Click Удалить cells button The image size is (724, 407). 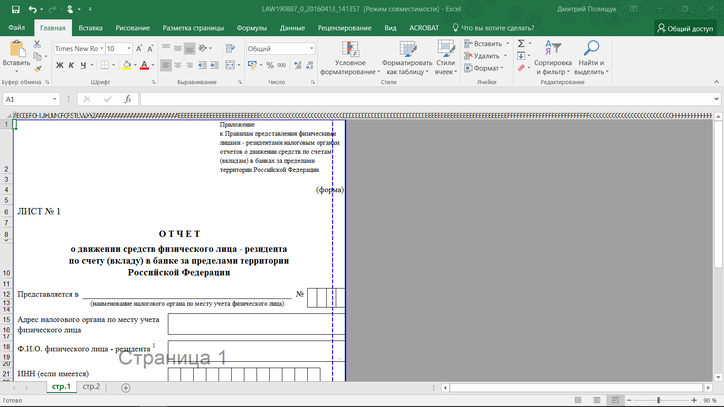point(482,56)
